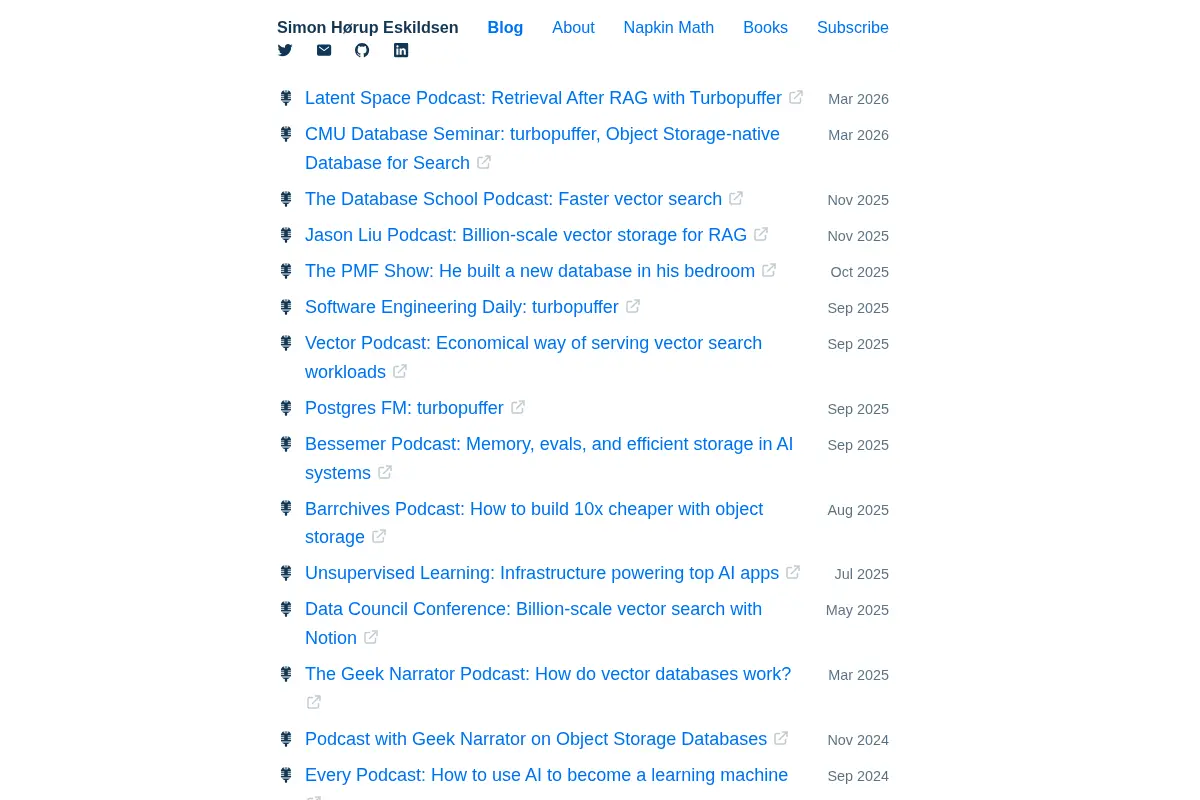This screenshot has width=1200, height=800.
Task: Click microphone icon beside Podcast with Geek Narrator
Action: coord(286,739)
